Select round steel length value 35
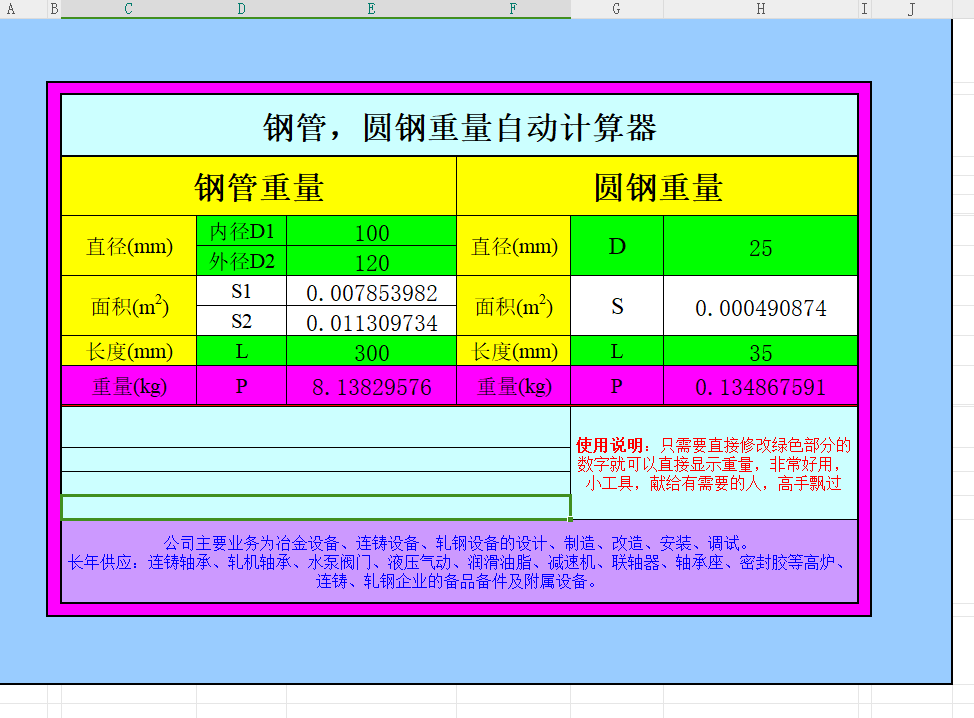Screen dimensions: 974x718 (760, 352)
